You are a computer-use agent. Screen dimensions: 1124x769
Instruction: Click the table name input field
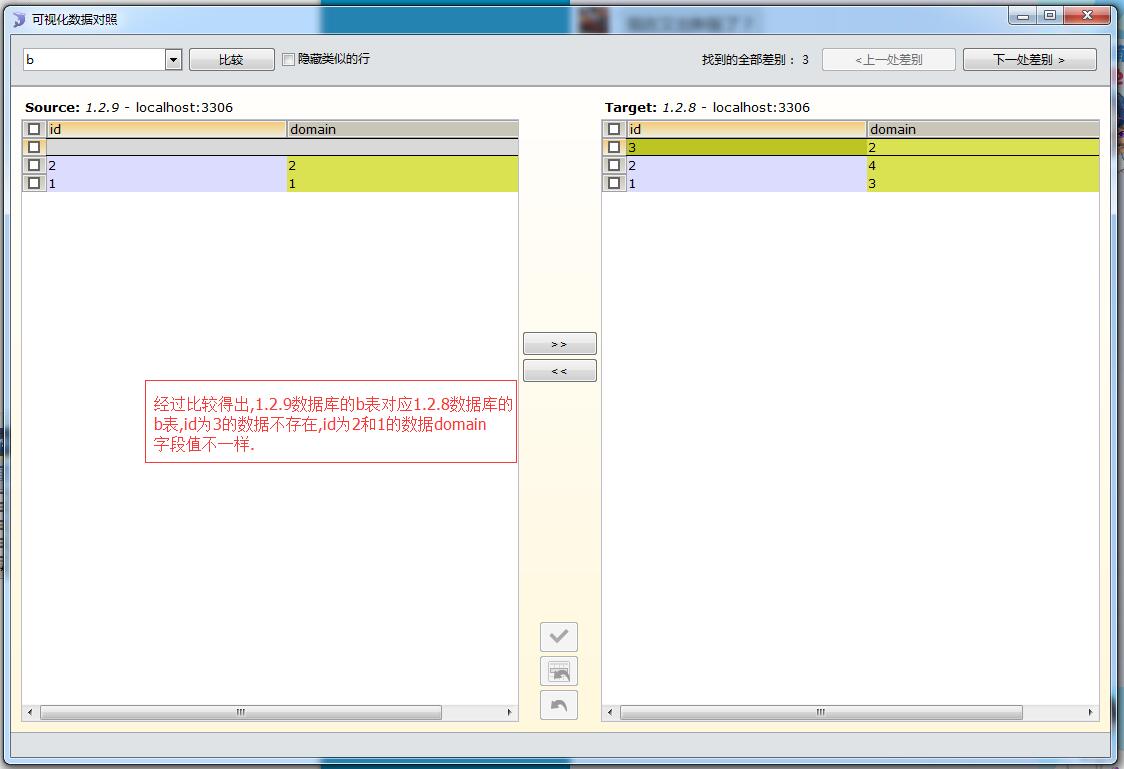pos(93,60)
